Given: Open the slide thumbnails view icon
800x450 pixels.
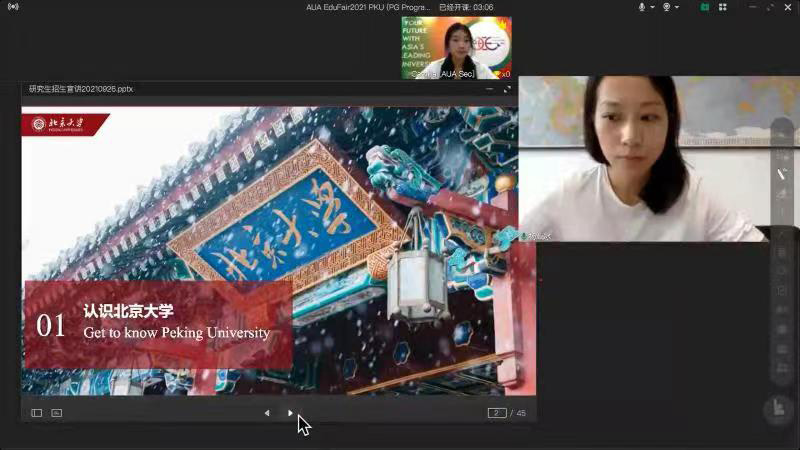Looking at the screenshot, I should (x=57, y=413).
